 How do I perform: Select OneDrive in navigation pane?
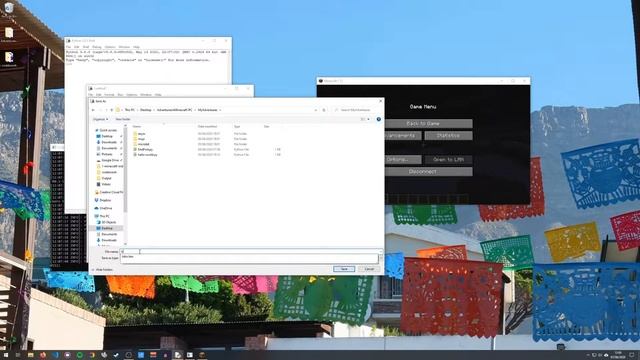pos(105,208)
